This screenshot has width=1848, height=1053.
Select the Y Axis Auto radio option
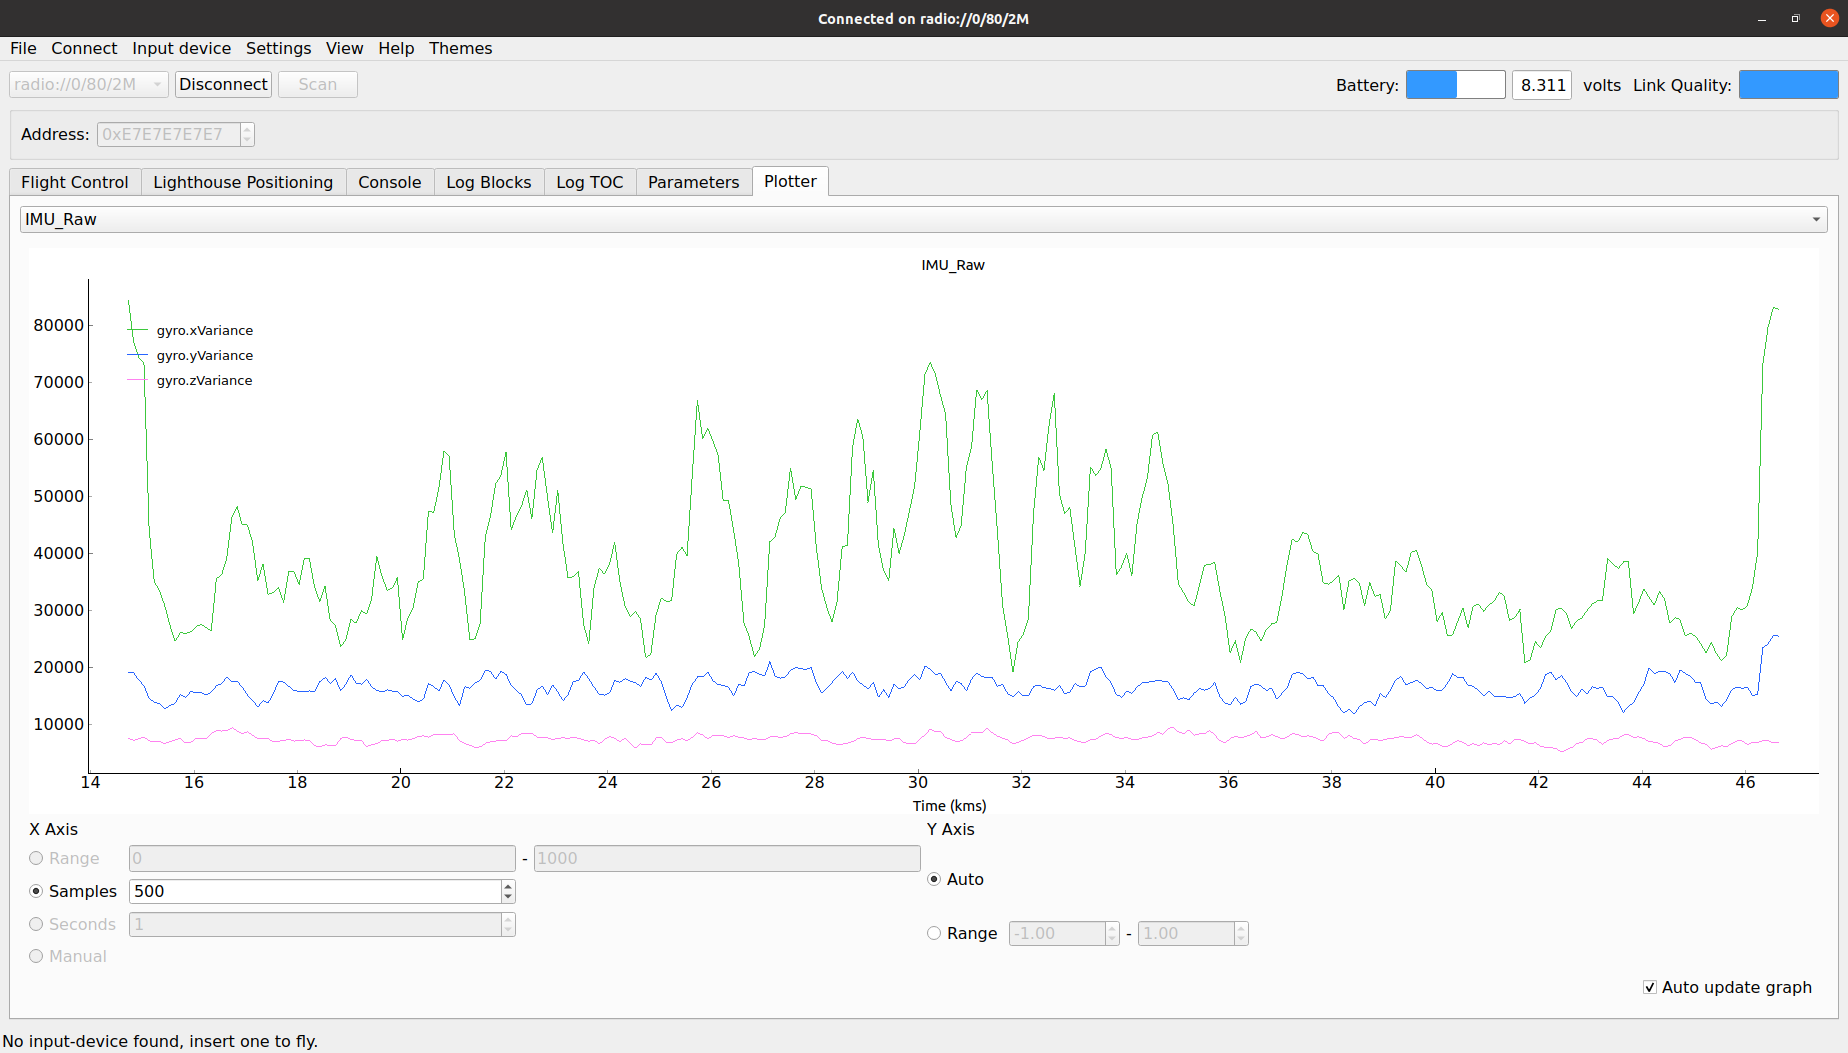(934, 879)
